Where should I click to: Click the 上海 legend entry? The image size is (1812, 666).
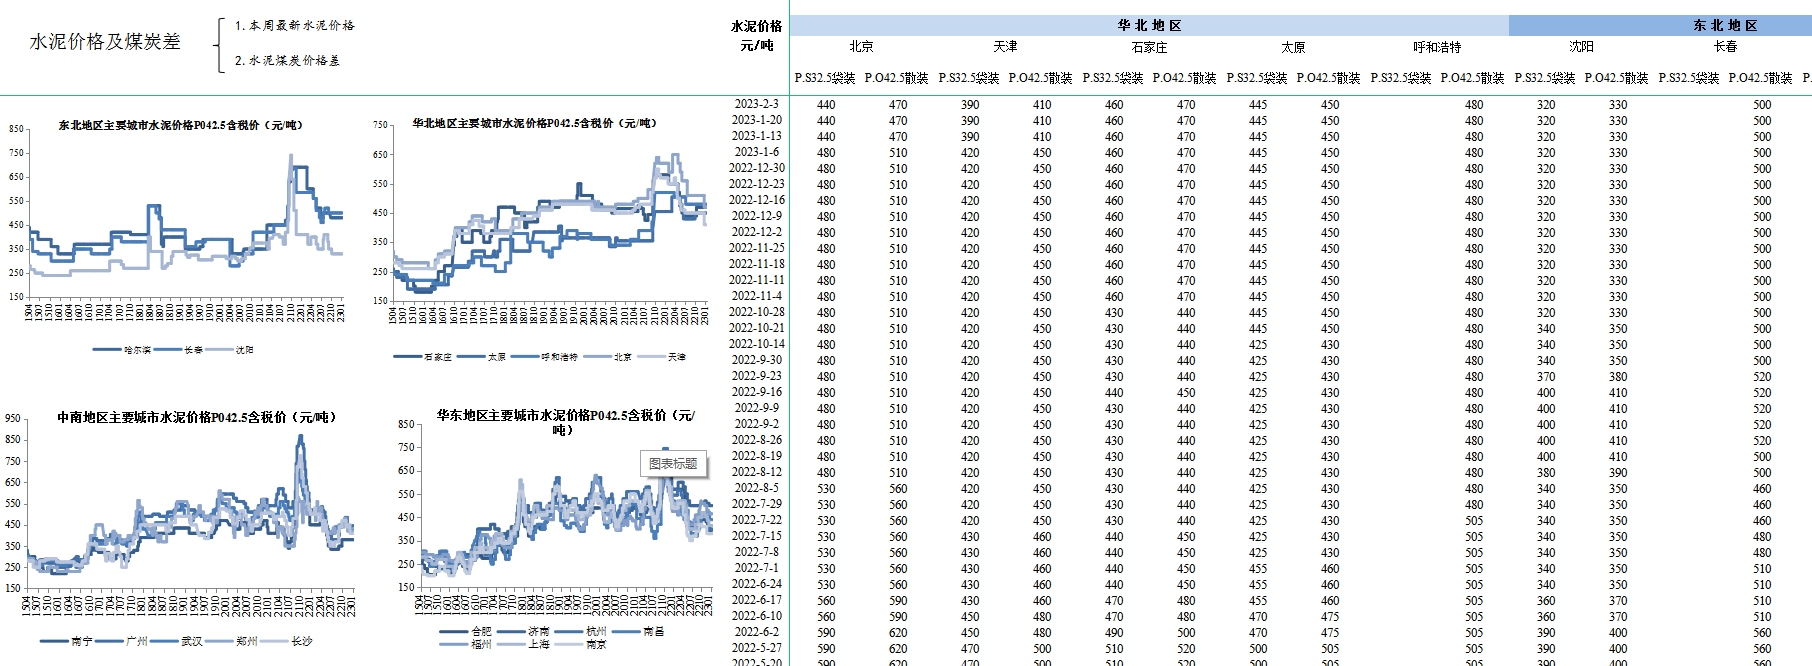point(538,644)
